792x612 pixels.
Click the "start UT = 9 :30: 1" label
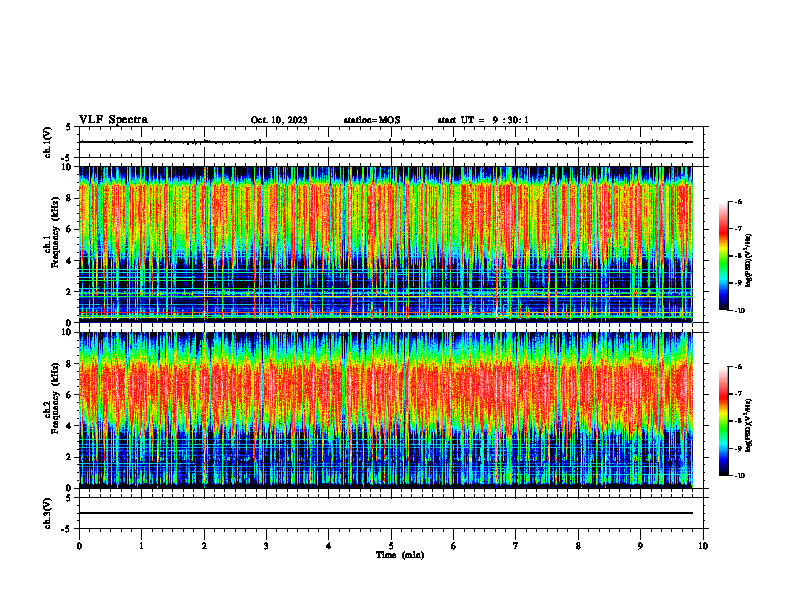coord(483,120)
